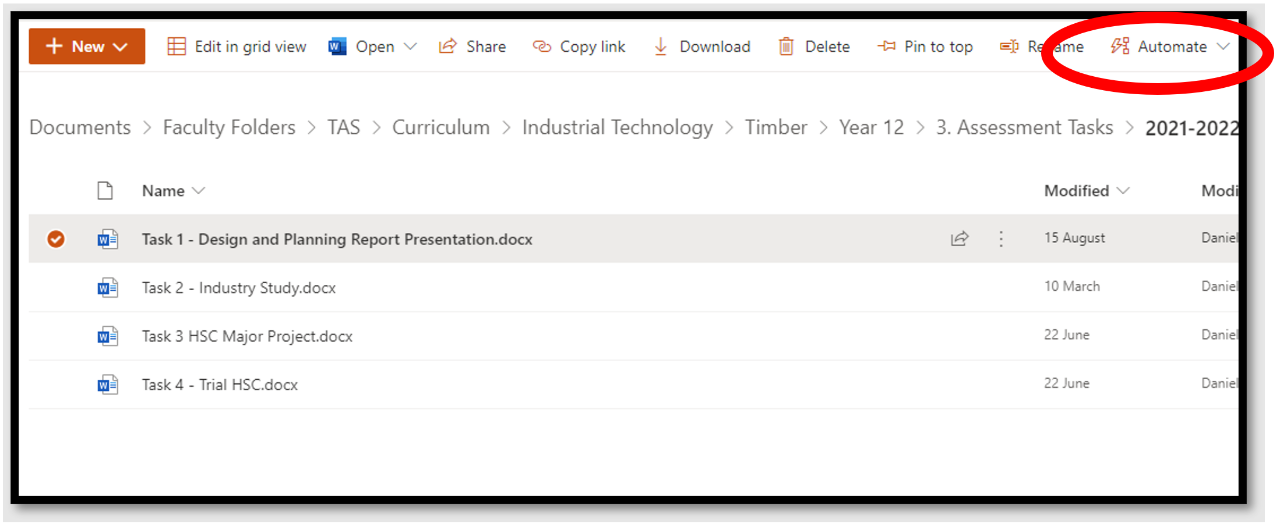Open Task 3 HSC Major Project.docx
Viewport: 1280px width, 524px height.
[247, 336]
